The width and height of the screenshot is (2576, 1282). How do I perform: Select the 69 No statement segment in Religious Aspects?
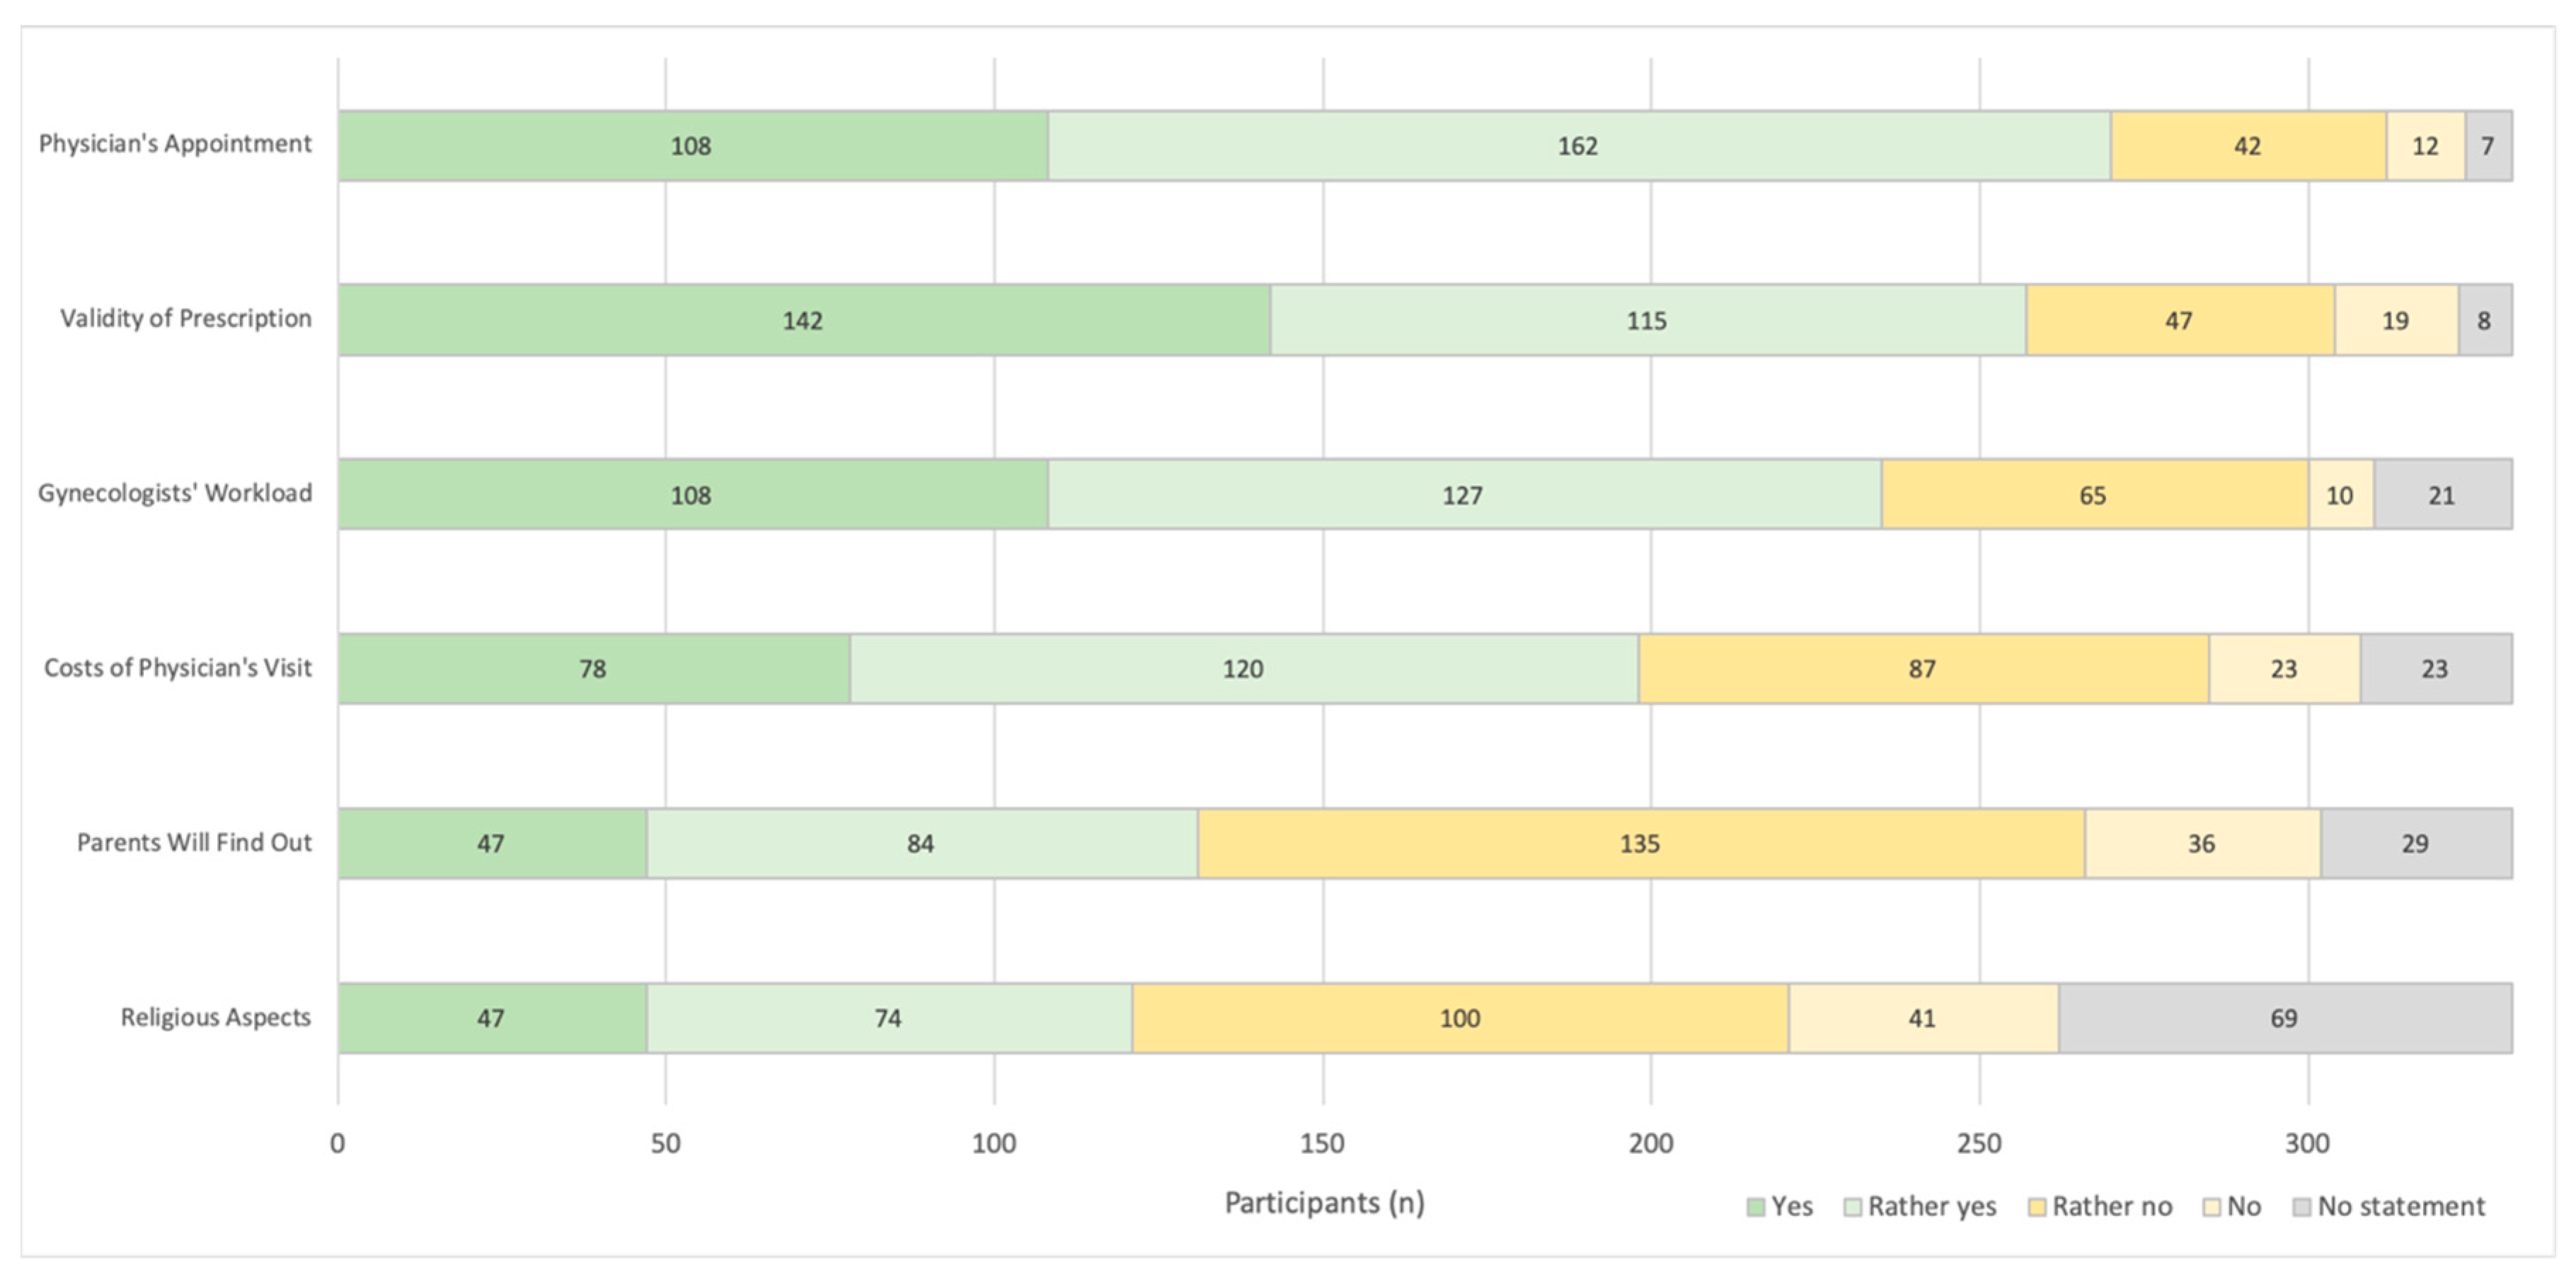[2284, 1019]
